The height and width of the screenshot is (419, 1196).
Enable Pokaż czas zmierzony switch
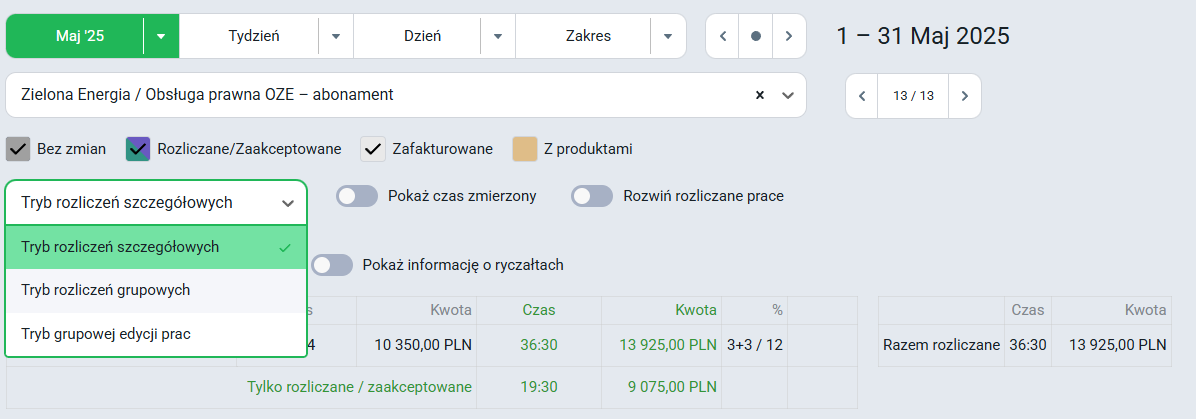357,196
